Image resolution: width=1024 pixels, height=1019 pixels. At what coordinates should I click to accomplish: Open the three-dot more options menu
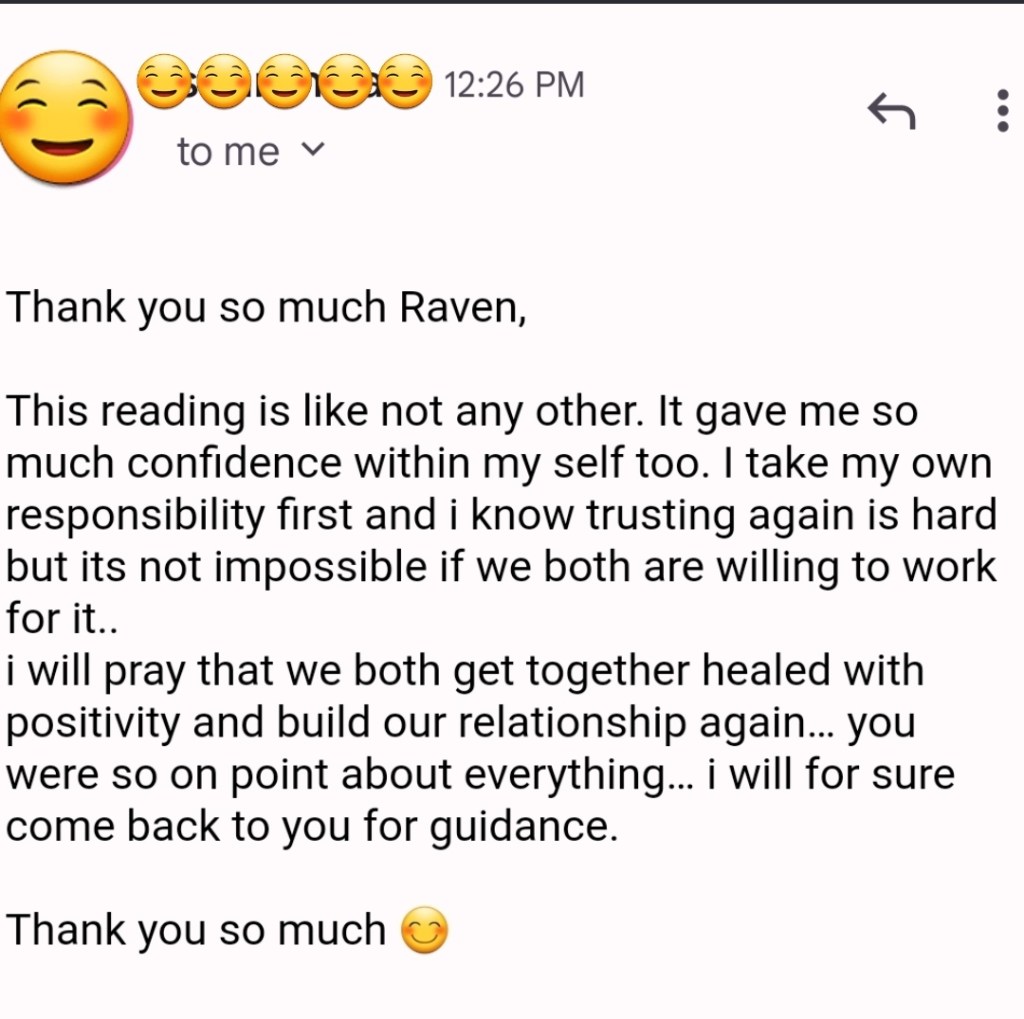[x=1002, y=110]
